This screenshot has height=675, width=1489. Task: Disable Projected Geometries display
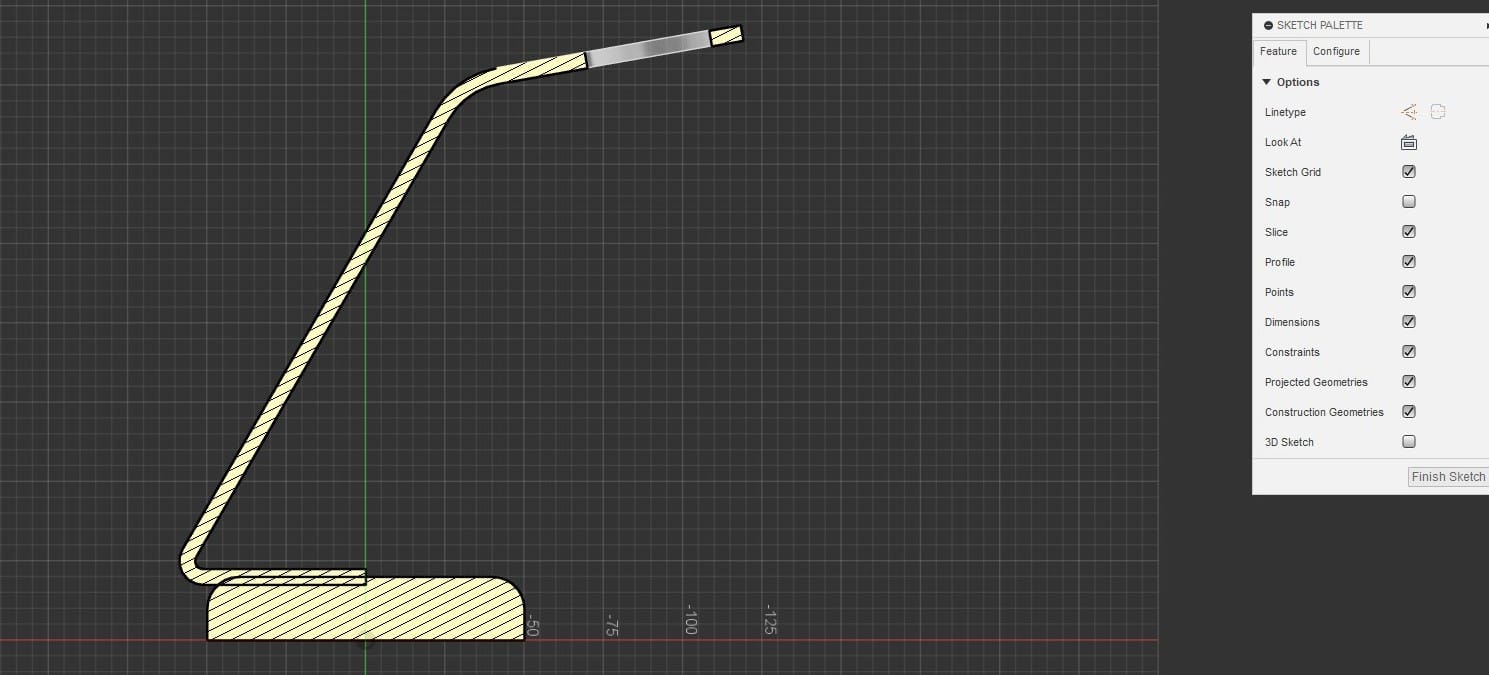1409,382
